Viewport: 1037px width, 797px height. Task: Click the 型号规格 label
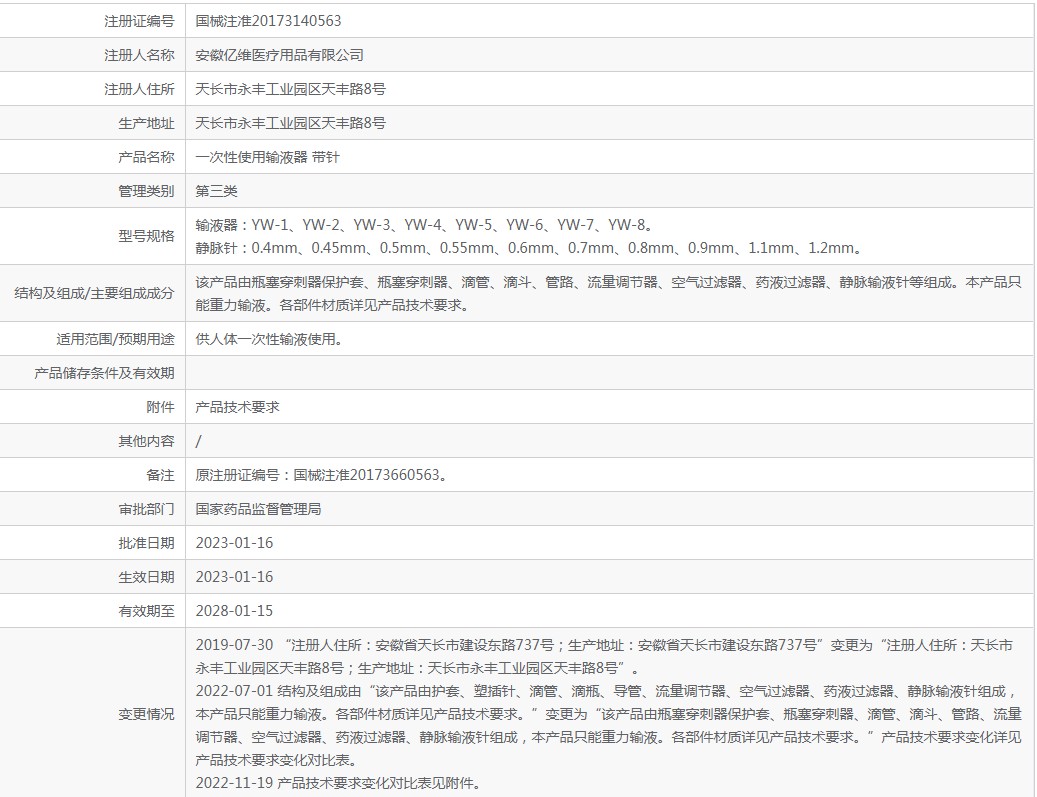(146, 236)
